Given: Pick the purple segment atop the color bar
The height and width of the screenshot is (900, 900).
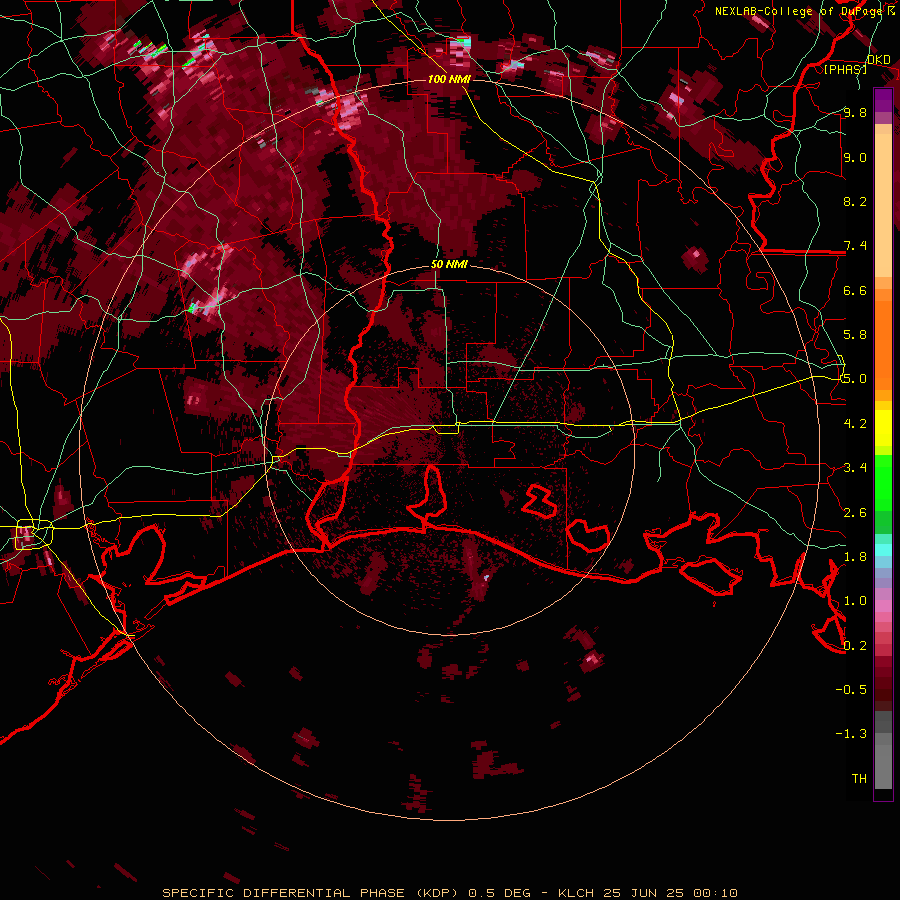Looking at the screenshot, I should 883,100.
